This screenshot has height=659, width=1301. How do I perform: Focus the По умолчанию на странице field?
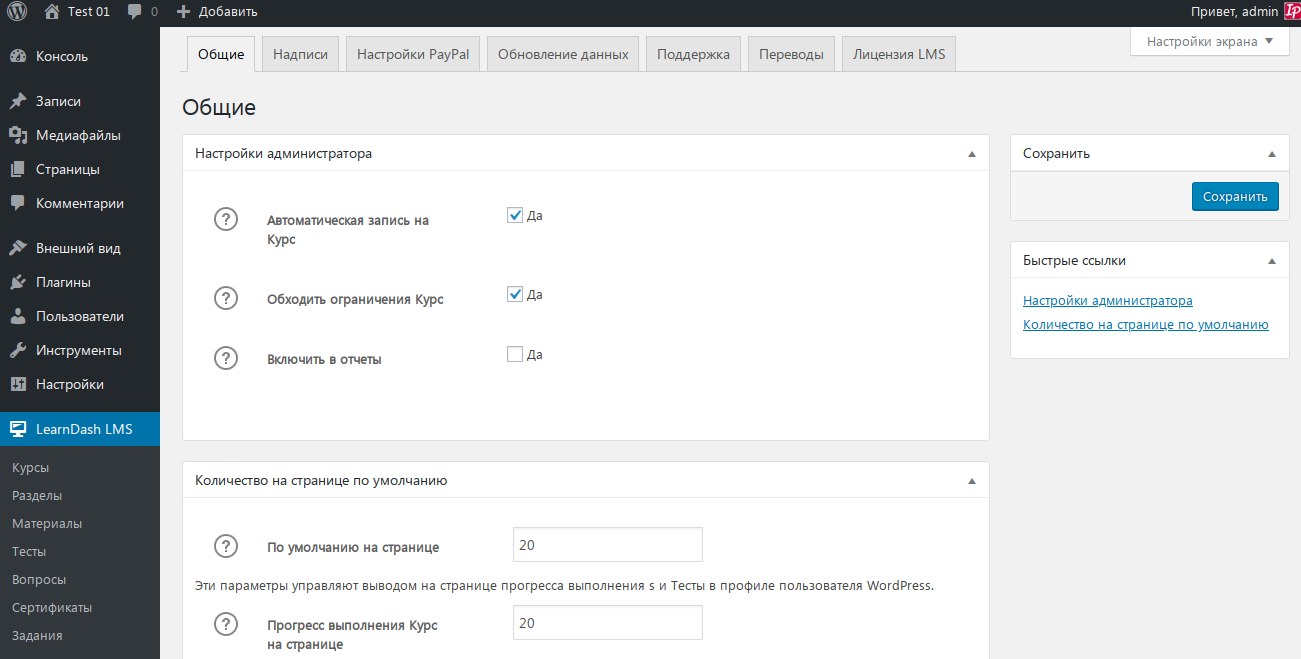(607, 545)
